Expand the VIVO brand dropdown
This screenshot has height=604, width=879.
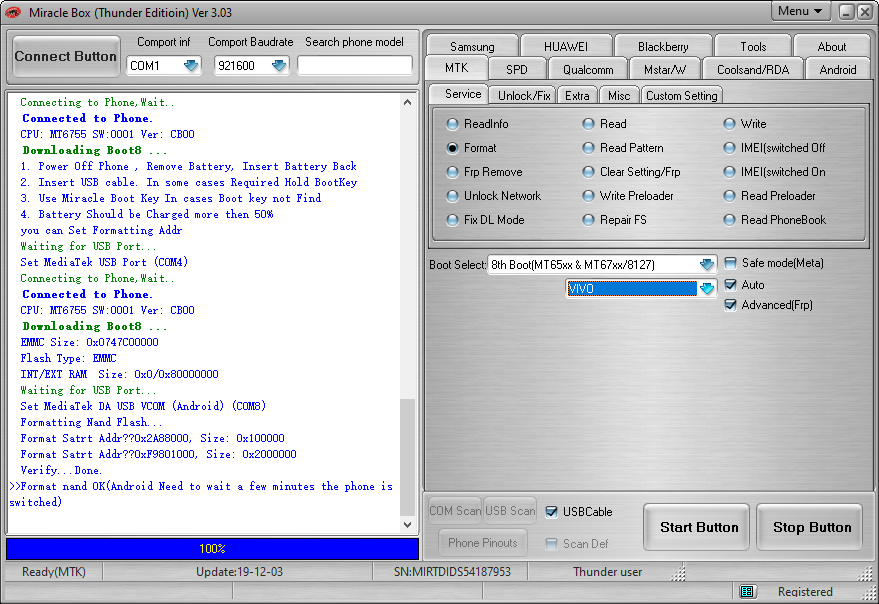[707, 288]
